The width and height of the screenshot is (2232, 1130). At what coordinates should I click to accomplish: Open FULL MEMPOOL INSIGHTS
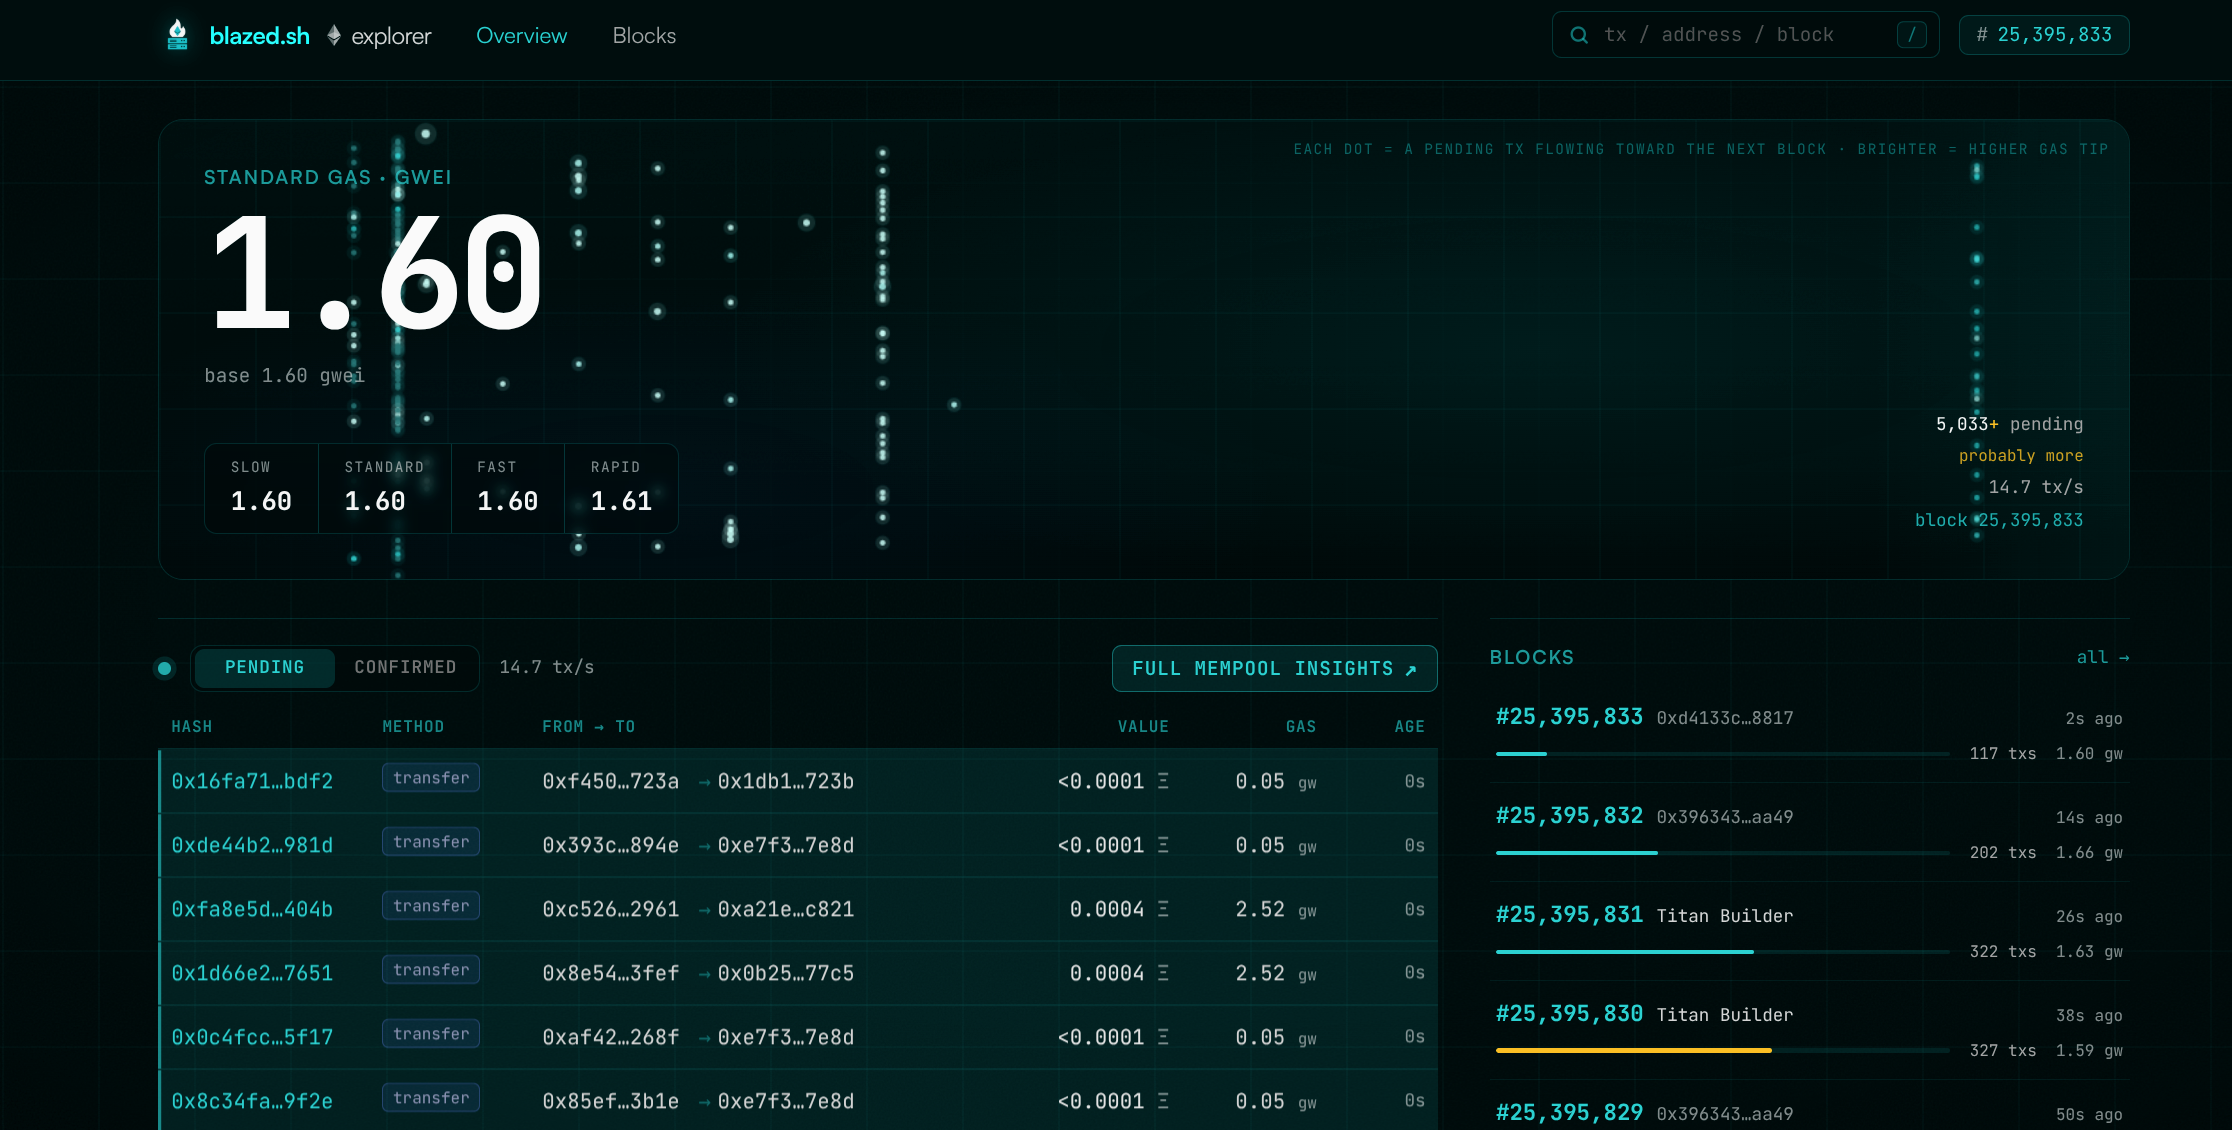[1274, 668]
